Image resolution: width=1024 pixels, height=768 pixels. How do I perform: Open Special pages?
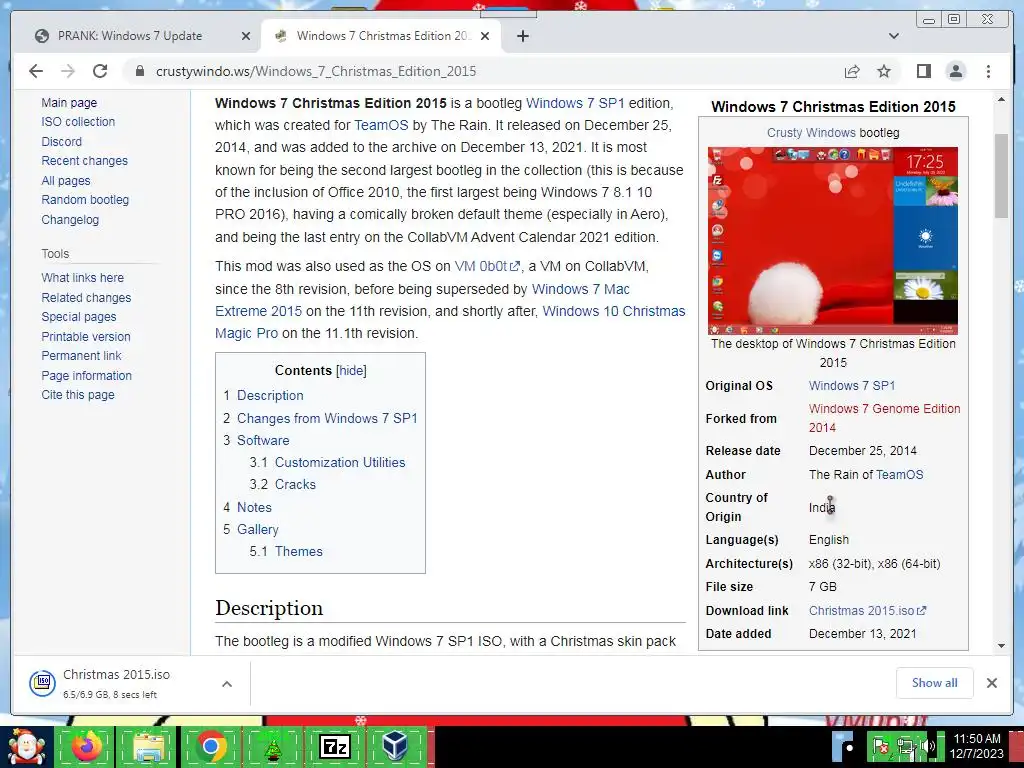point(78,317)
